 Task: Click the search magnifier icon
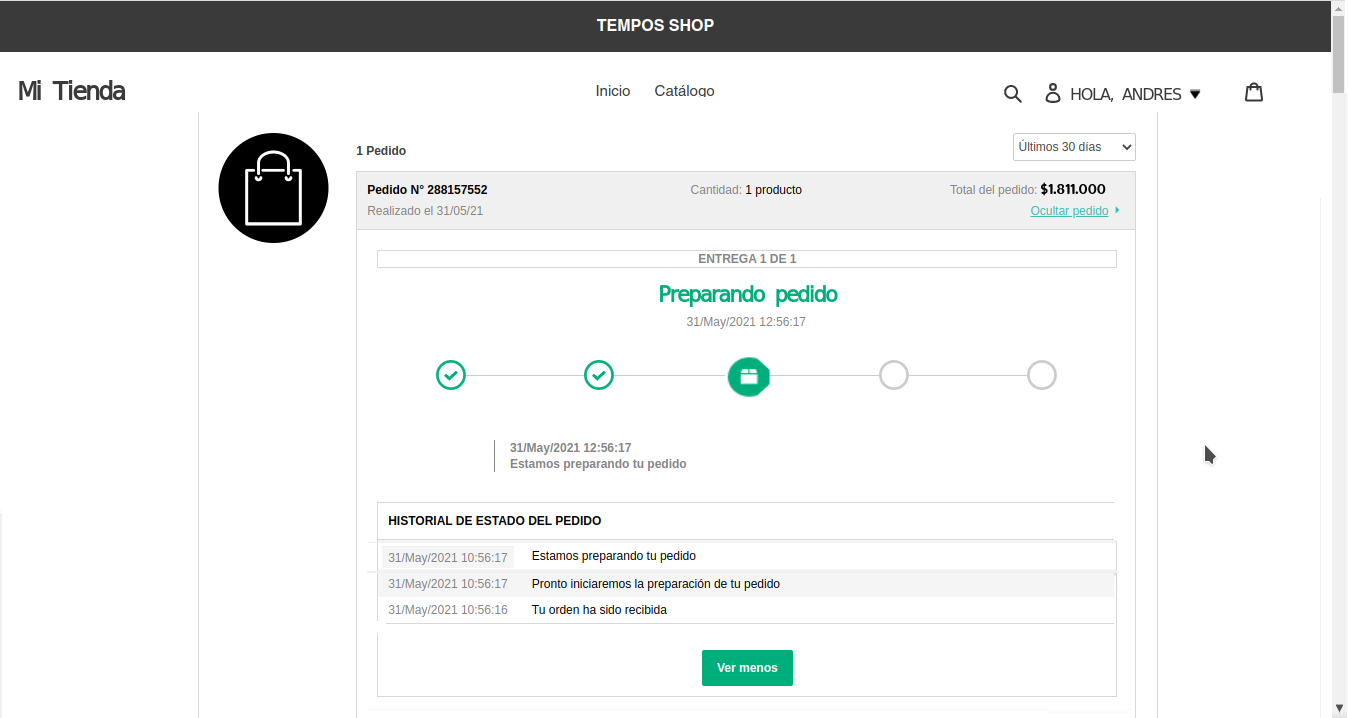(1012, 94)
